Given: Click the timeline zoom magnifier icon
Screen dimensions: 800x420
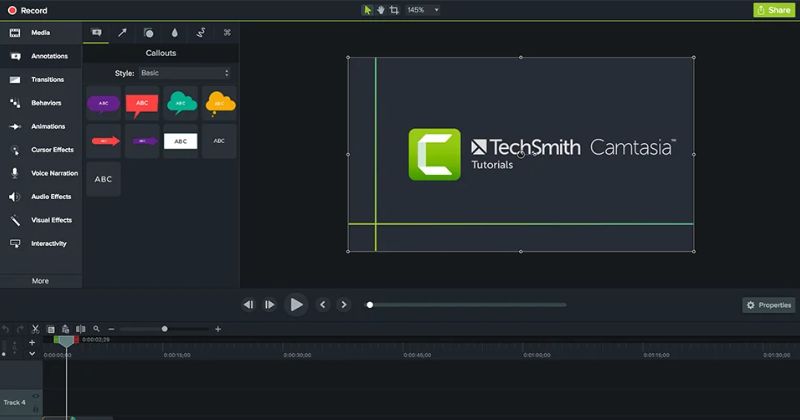Looking at the screenshot, I should tap(96, 329).
